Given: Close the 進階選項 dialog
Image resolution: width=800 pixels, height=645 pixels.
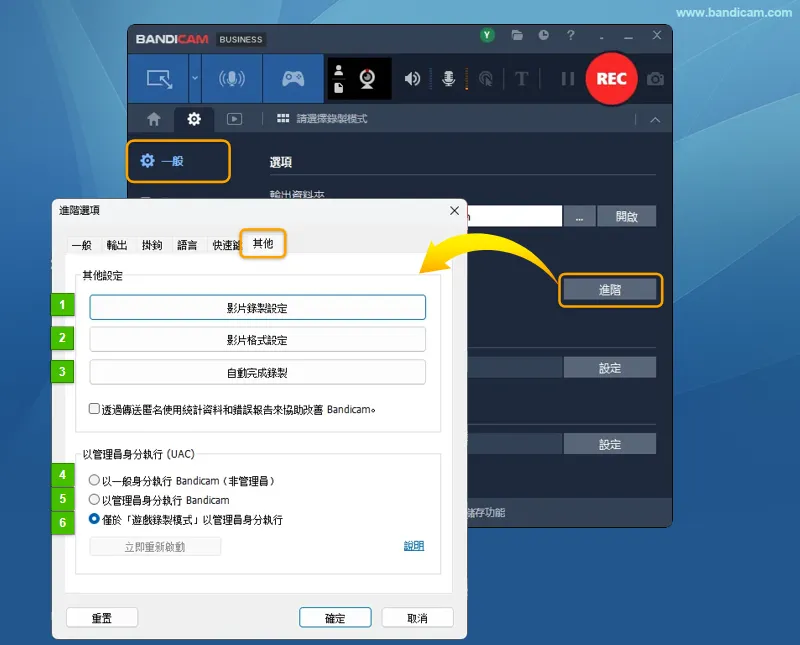Looking at the screenshot, I should pyautogui.click(x=454, y=211).
